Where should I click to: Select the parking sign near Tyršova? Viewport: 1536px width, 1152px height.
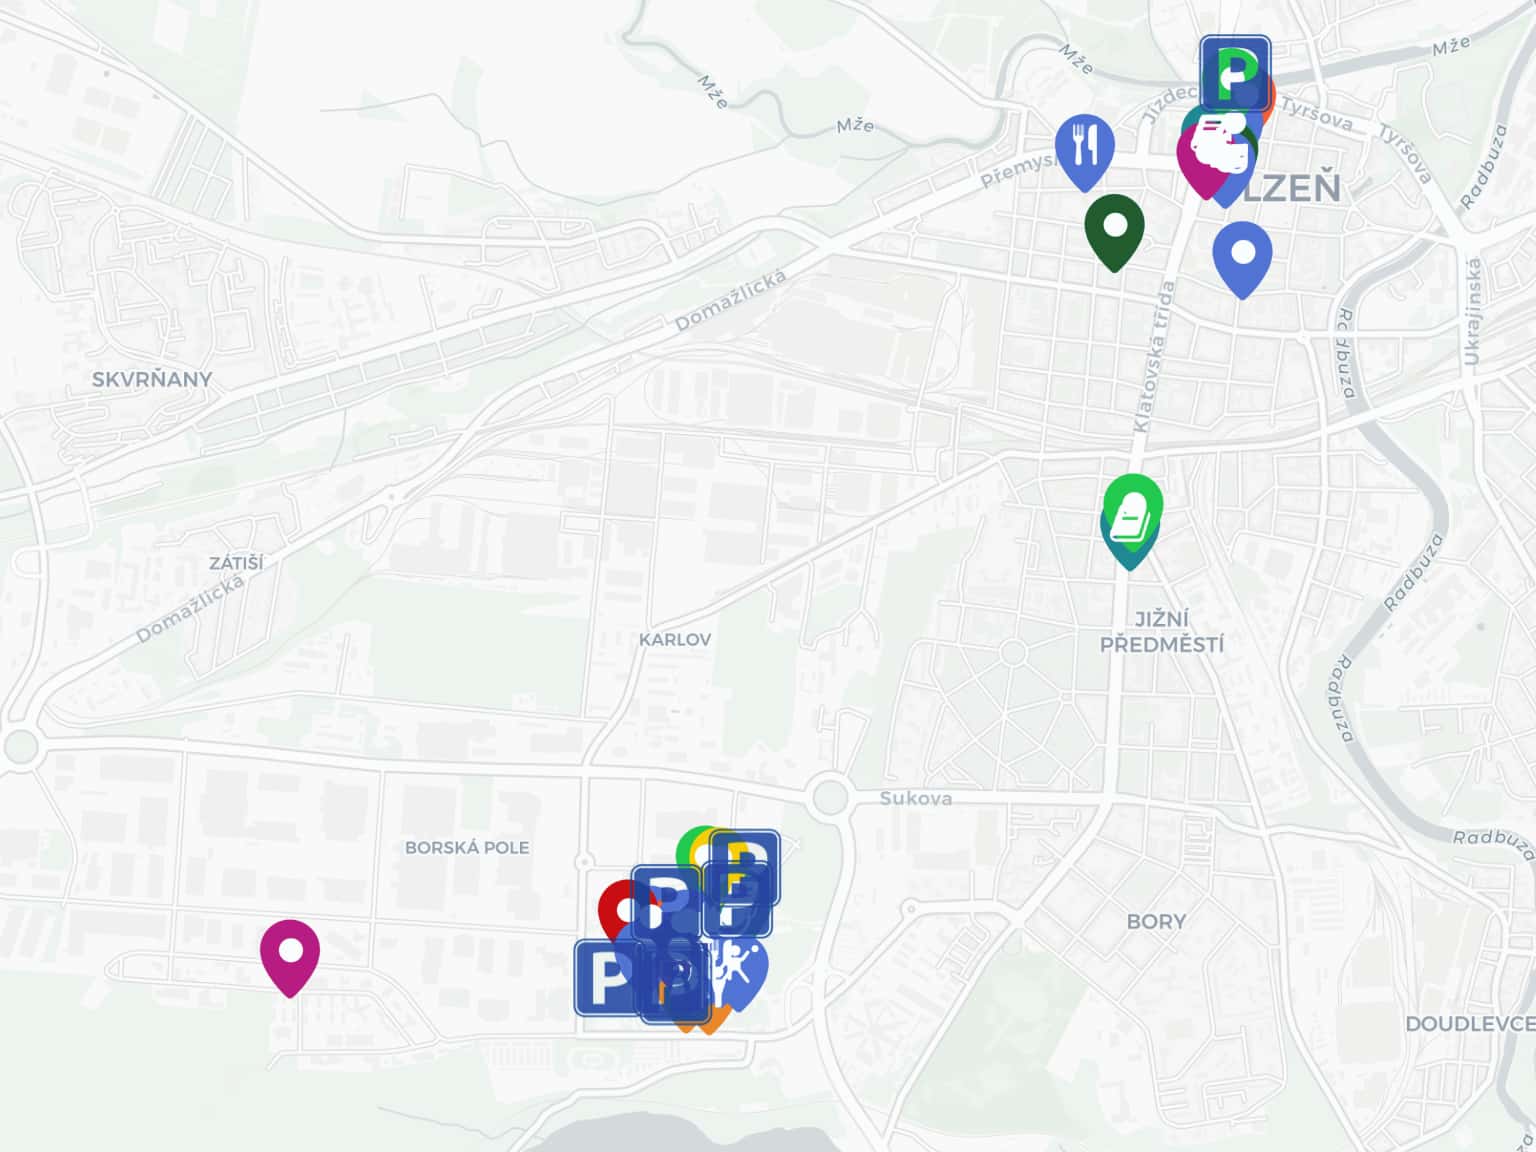tap(1235, 73)
